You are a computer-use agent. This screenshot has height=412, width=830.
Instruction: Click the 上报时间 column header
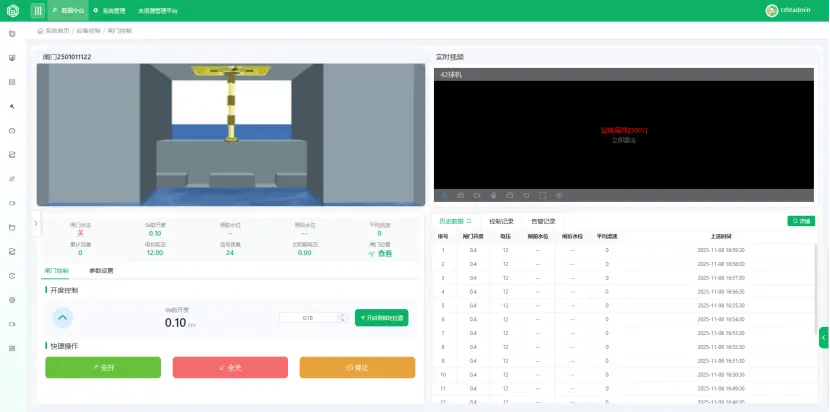point(721,236)
